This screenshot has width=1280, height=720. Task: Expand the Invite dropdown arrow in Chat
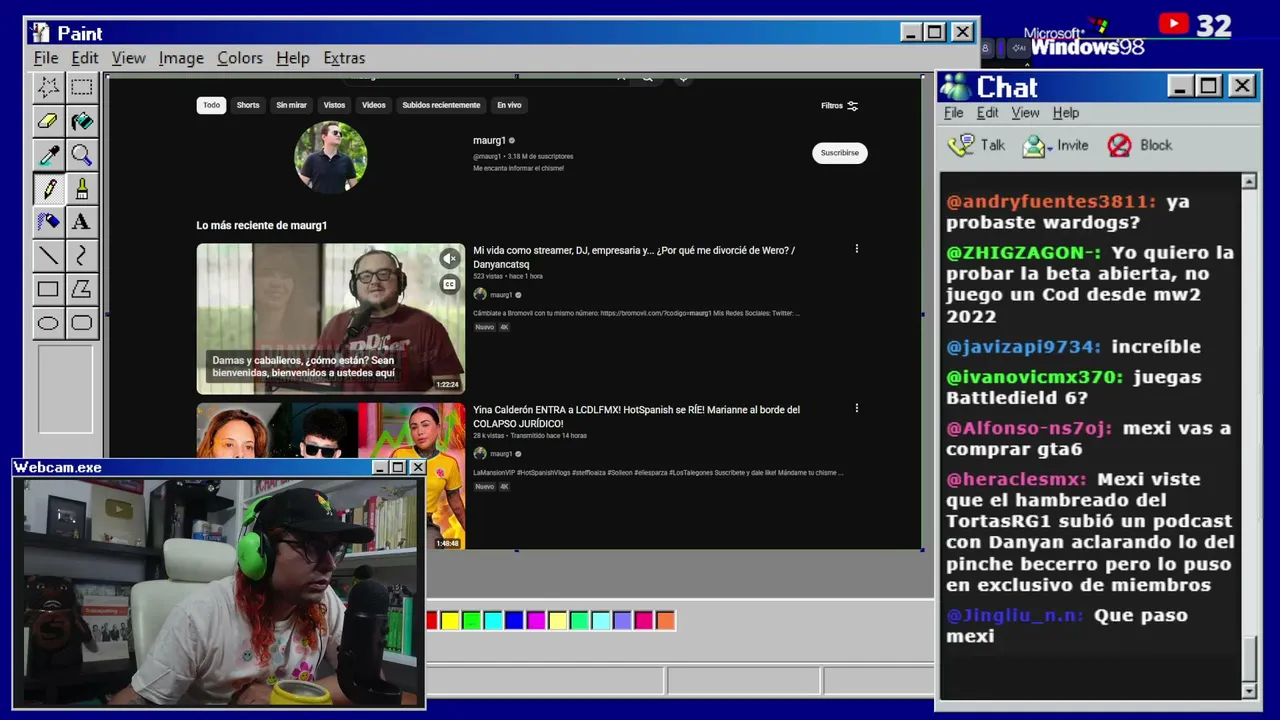pyautogui.click(x=1051, y=147)
